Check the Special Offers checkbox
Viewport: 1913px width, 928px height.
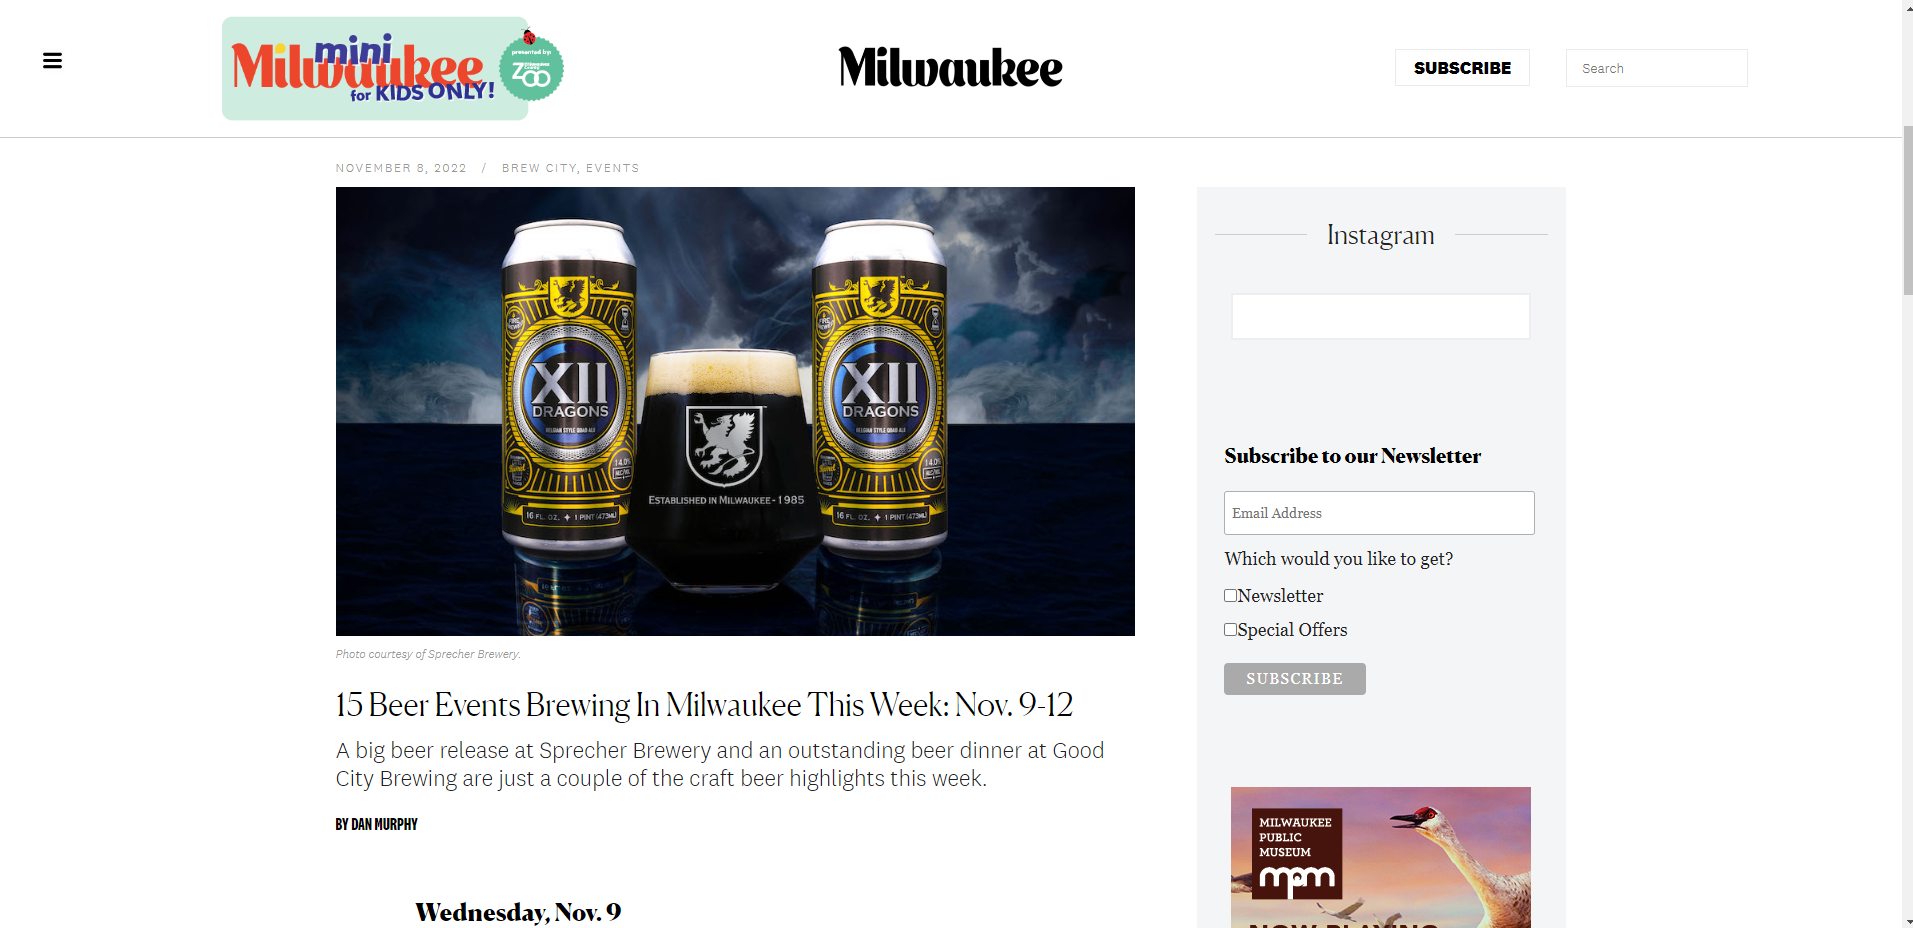point(1231,629)
